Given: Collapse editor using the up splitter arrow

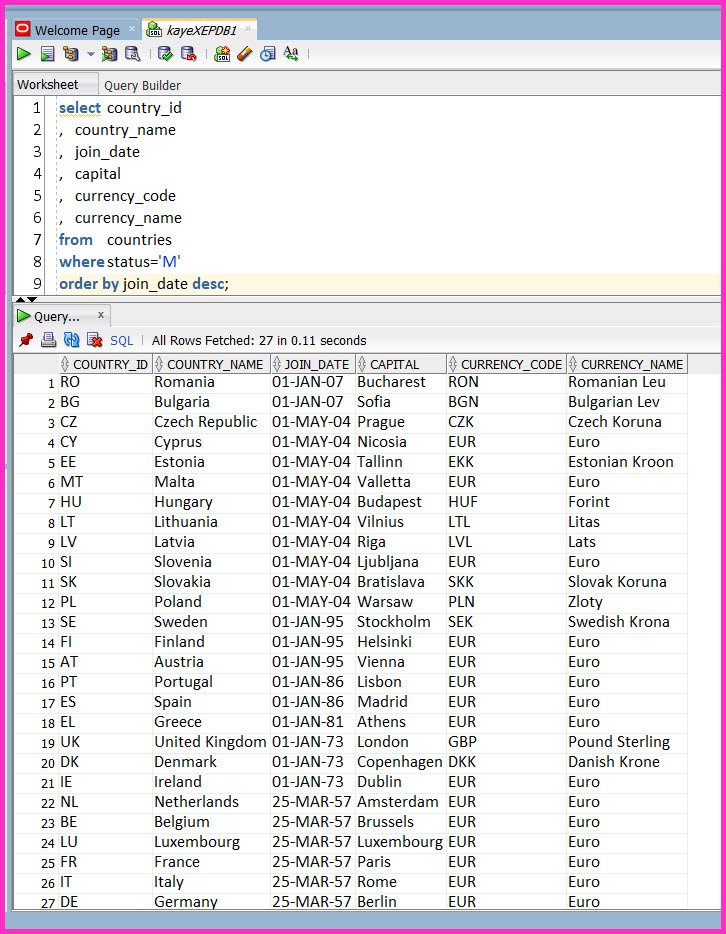Looking at the screenshot, I should coord(21,299).
